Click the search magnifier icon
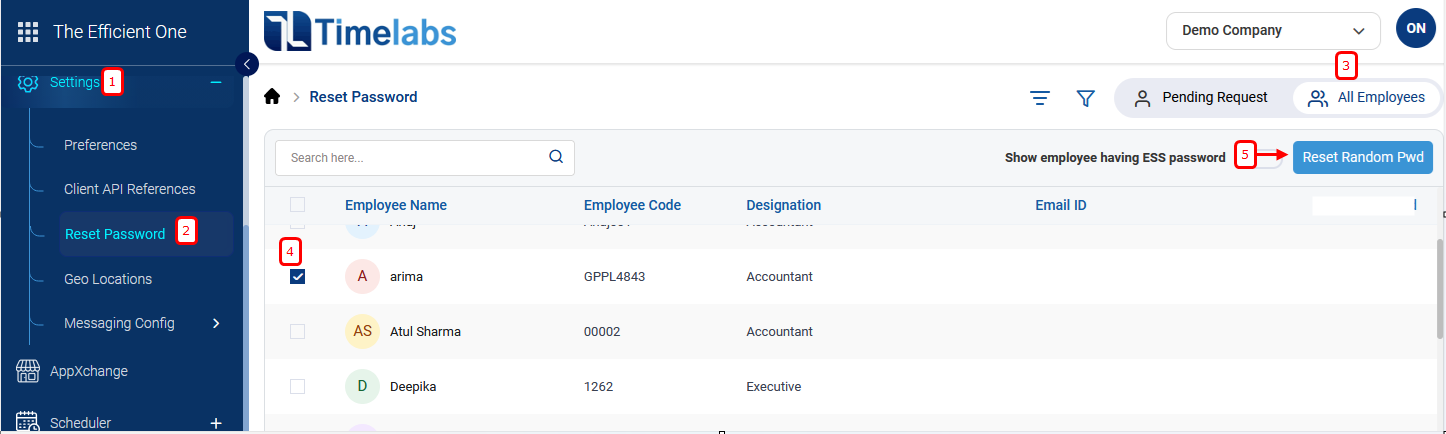Screen dimensions: 1446x434 pyautogui.click(x=556, y=157)
